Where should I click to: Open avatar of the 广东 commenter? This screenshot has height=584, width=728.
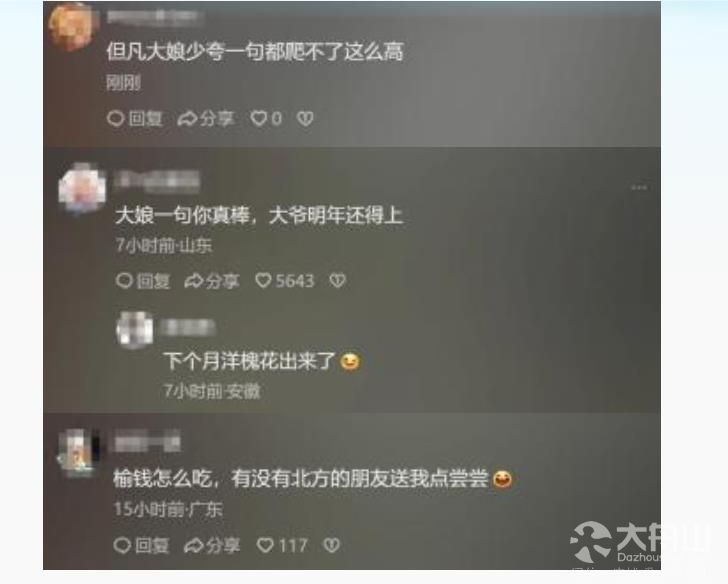pyautogui.click(x=79, y=453)
